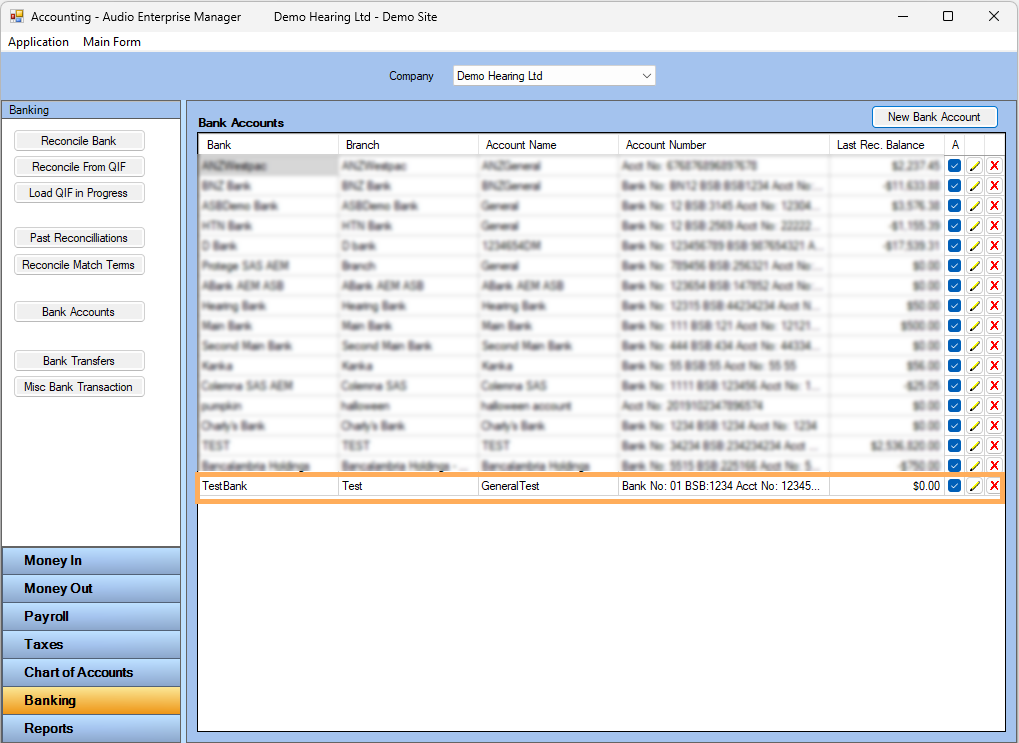
Task: Open the Application menu
Action: [x=38, y=42]
